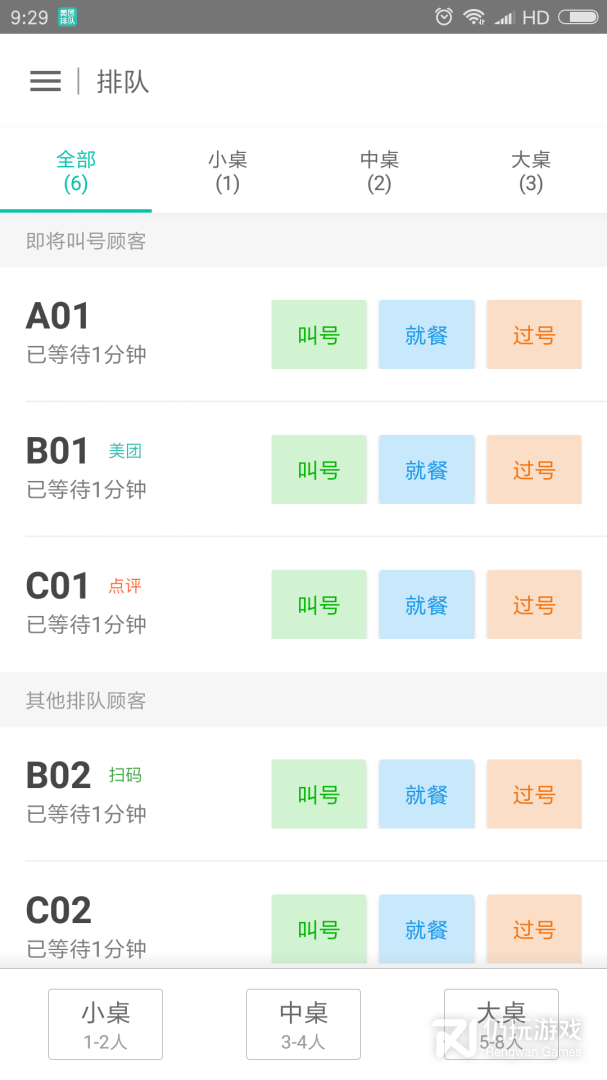Tap the Wi-Fi status icon
Image resolution: width=607 pixels, height=1080 pixels.
coord(474,17)
